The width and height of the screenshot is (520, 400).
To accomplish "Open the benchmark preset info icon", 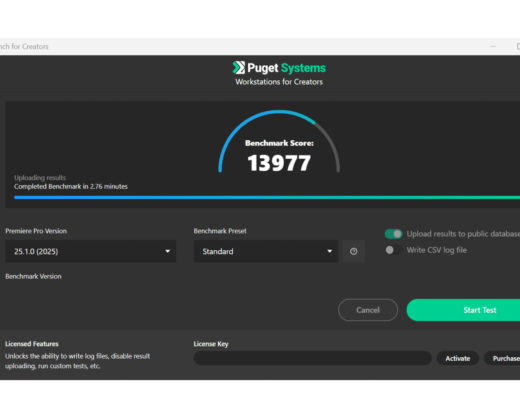I will tap(354, 251).
